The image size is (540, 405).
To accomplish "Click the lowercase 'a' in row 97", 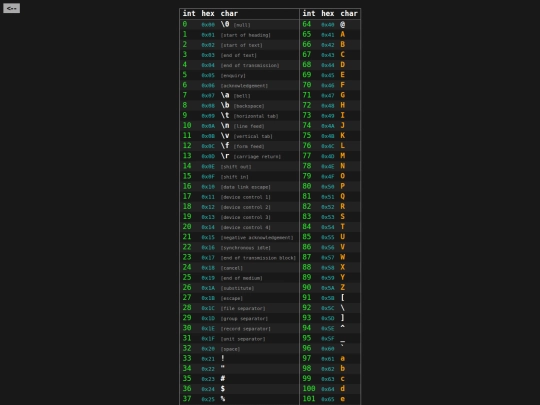I will 342,358.
